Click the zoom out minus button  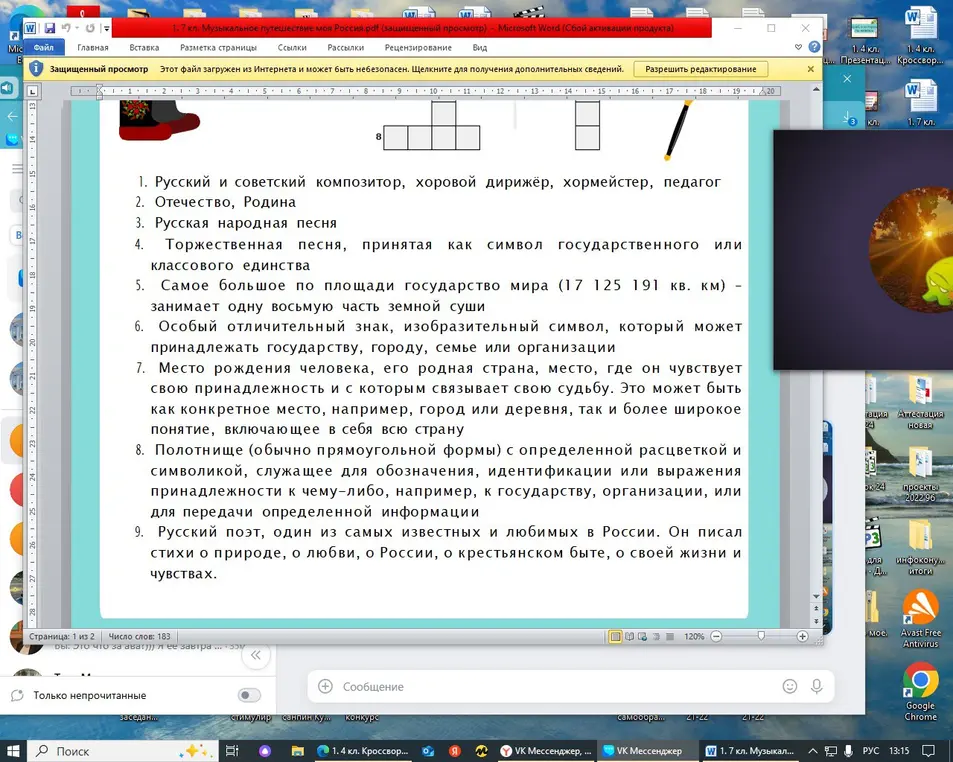[716, 636]
